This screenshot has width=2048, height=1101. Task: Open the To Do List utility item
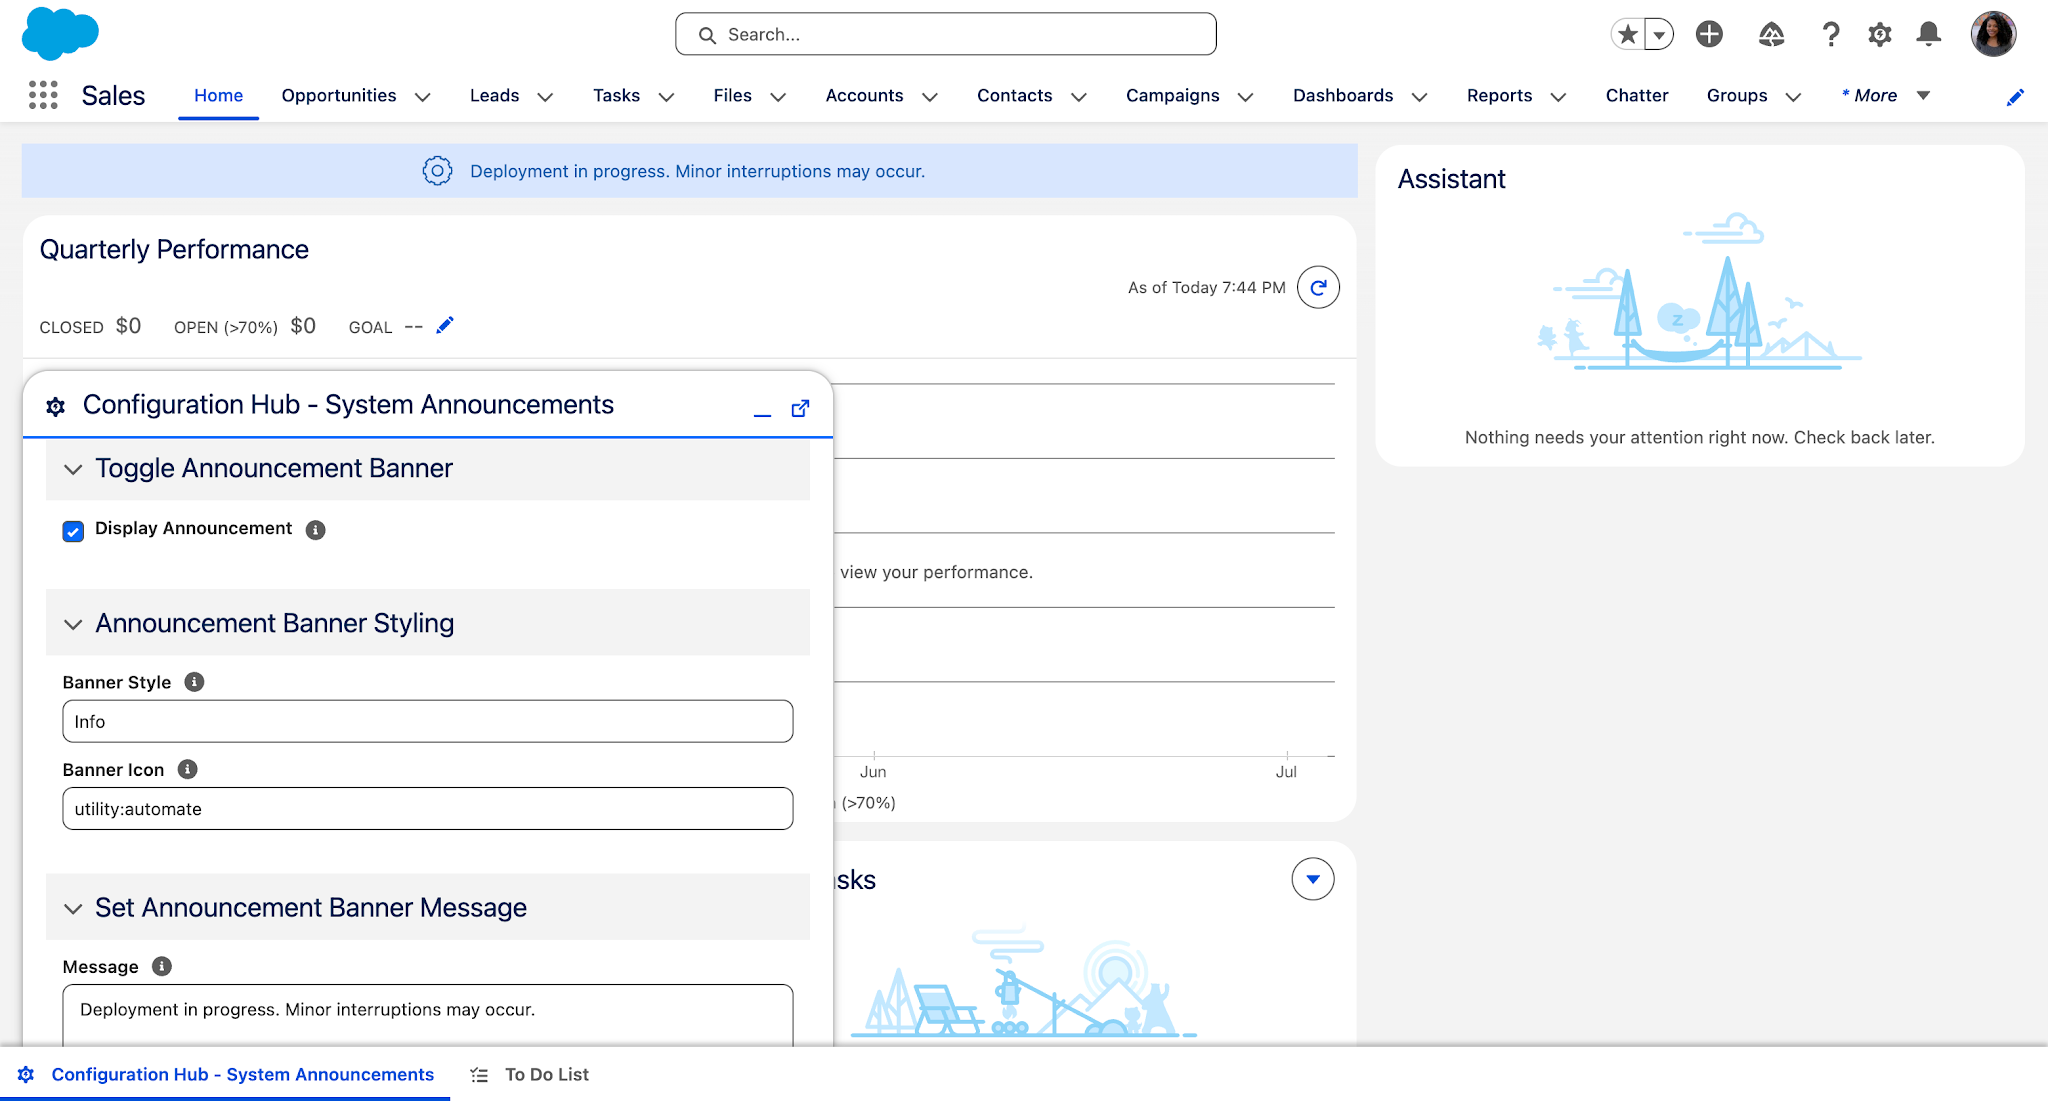pos(546,1074)
